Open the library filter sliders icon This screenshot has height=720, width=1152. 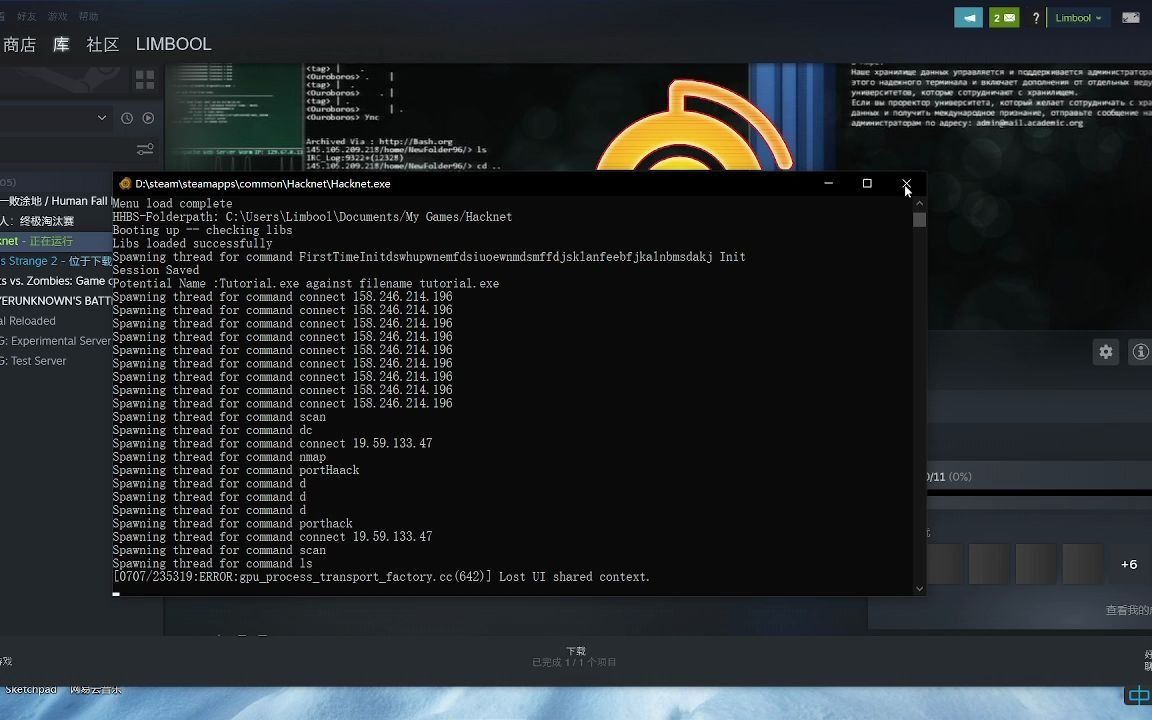pos(145,148)
